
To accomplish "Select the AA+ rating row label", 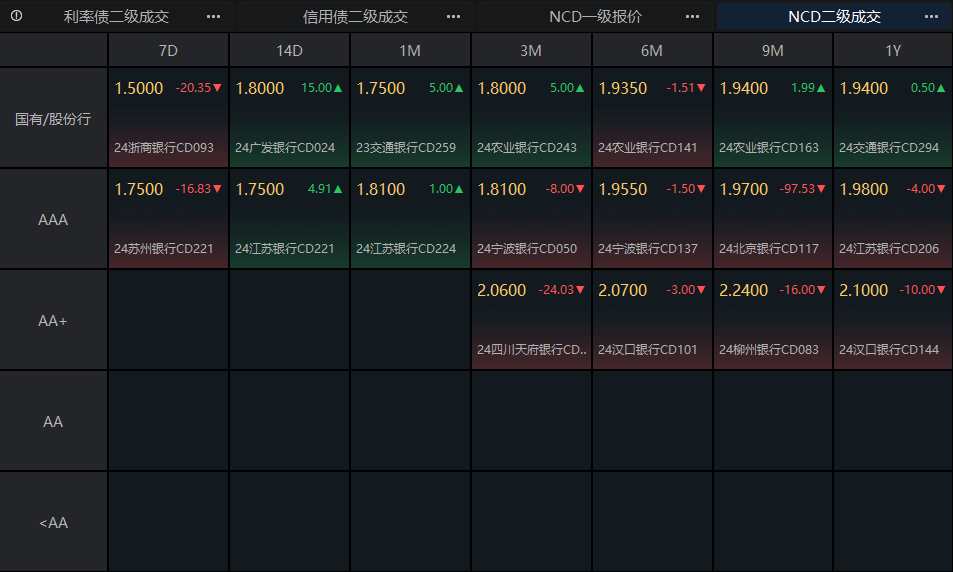I will click(53, 320).
